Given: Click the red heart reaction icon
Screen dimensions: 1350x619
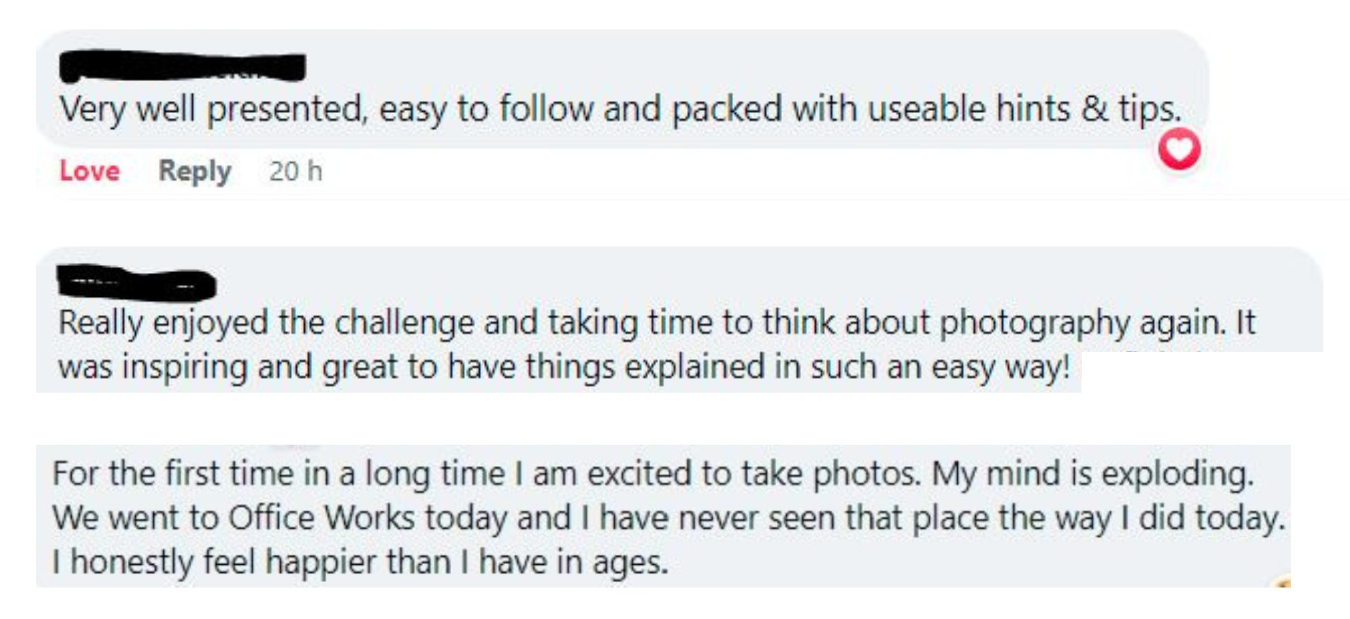Looking at the screenshot, I should (x=1179, y=152).
